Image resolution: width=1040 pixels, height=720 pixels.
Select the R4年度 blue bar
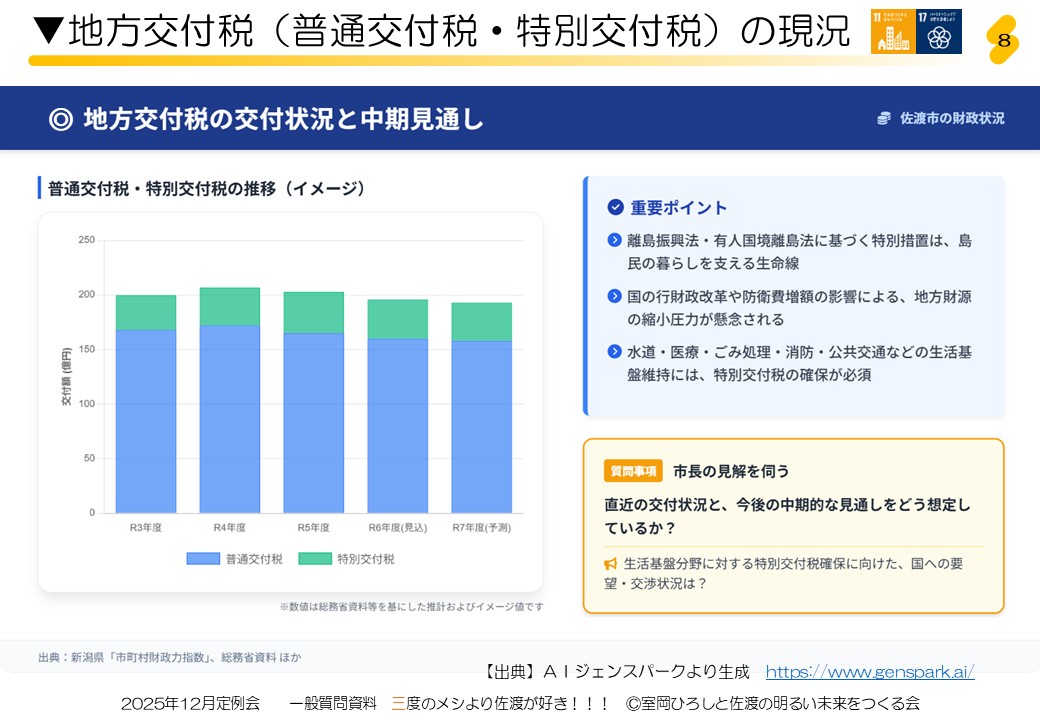coord(230,420)
